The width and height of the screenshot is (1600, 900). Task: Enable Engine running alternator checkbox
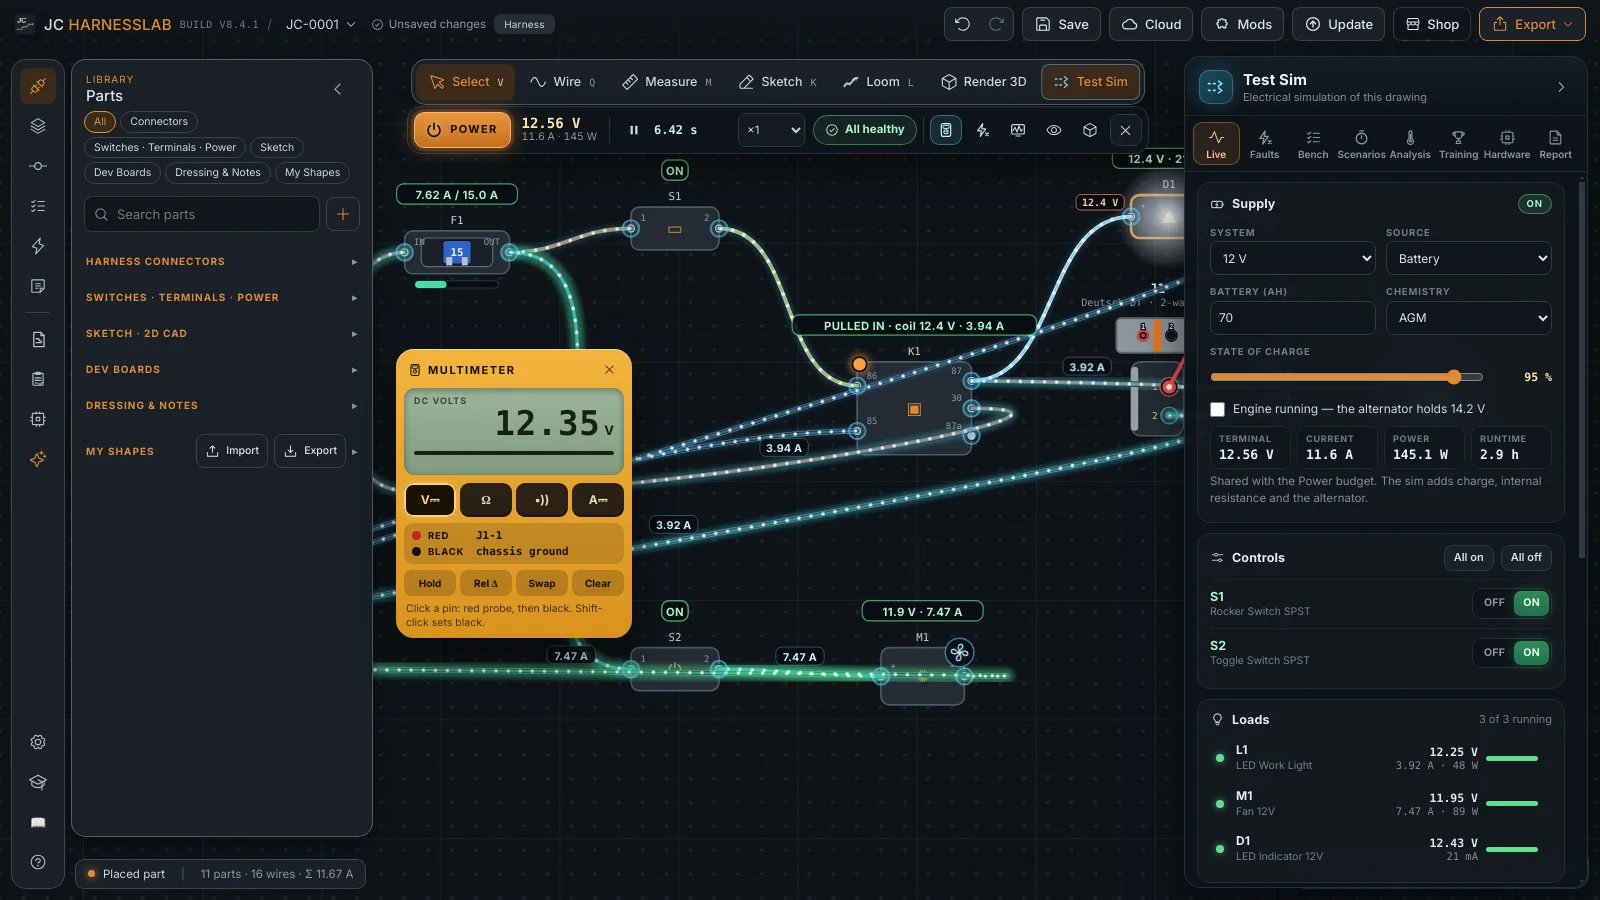click(x=1217, y=409)
